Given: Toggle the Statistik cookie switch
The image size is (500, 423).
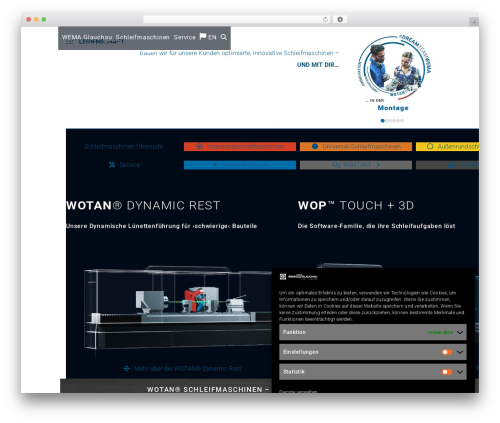Looking at the screenshot, I should pyautogui.click(x=446, y=372).
